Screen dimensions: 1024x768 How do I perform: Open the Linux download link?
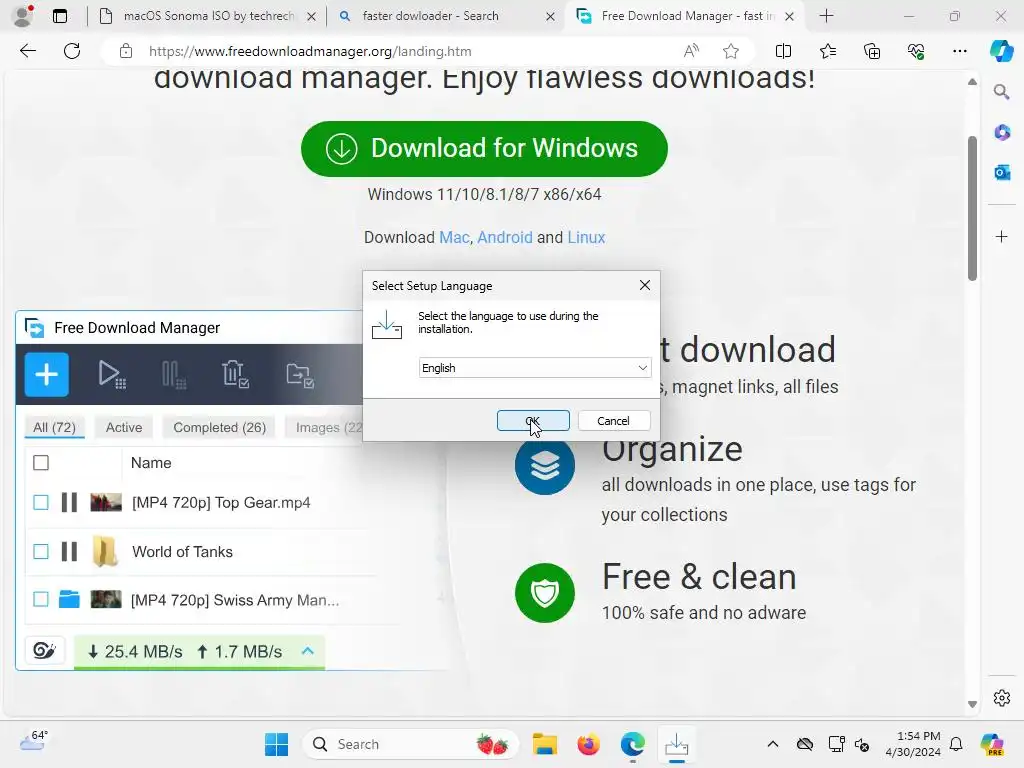[x=586, y=237]
